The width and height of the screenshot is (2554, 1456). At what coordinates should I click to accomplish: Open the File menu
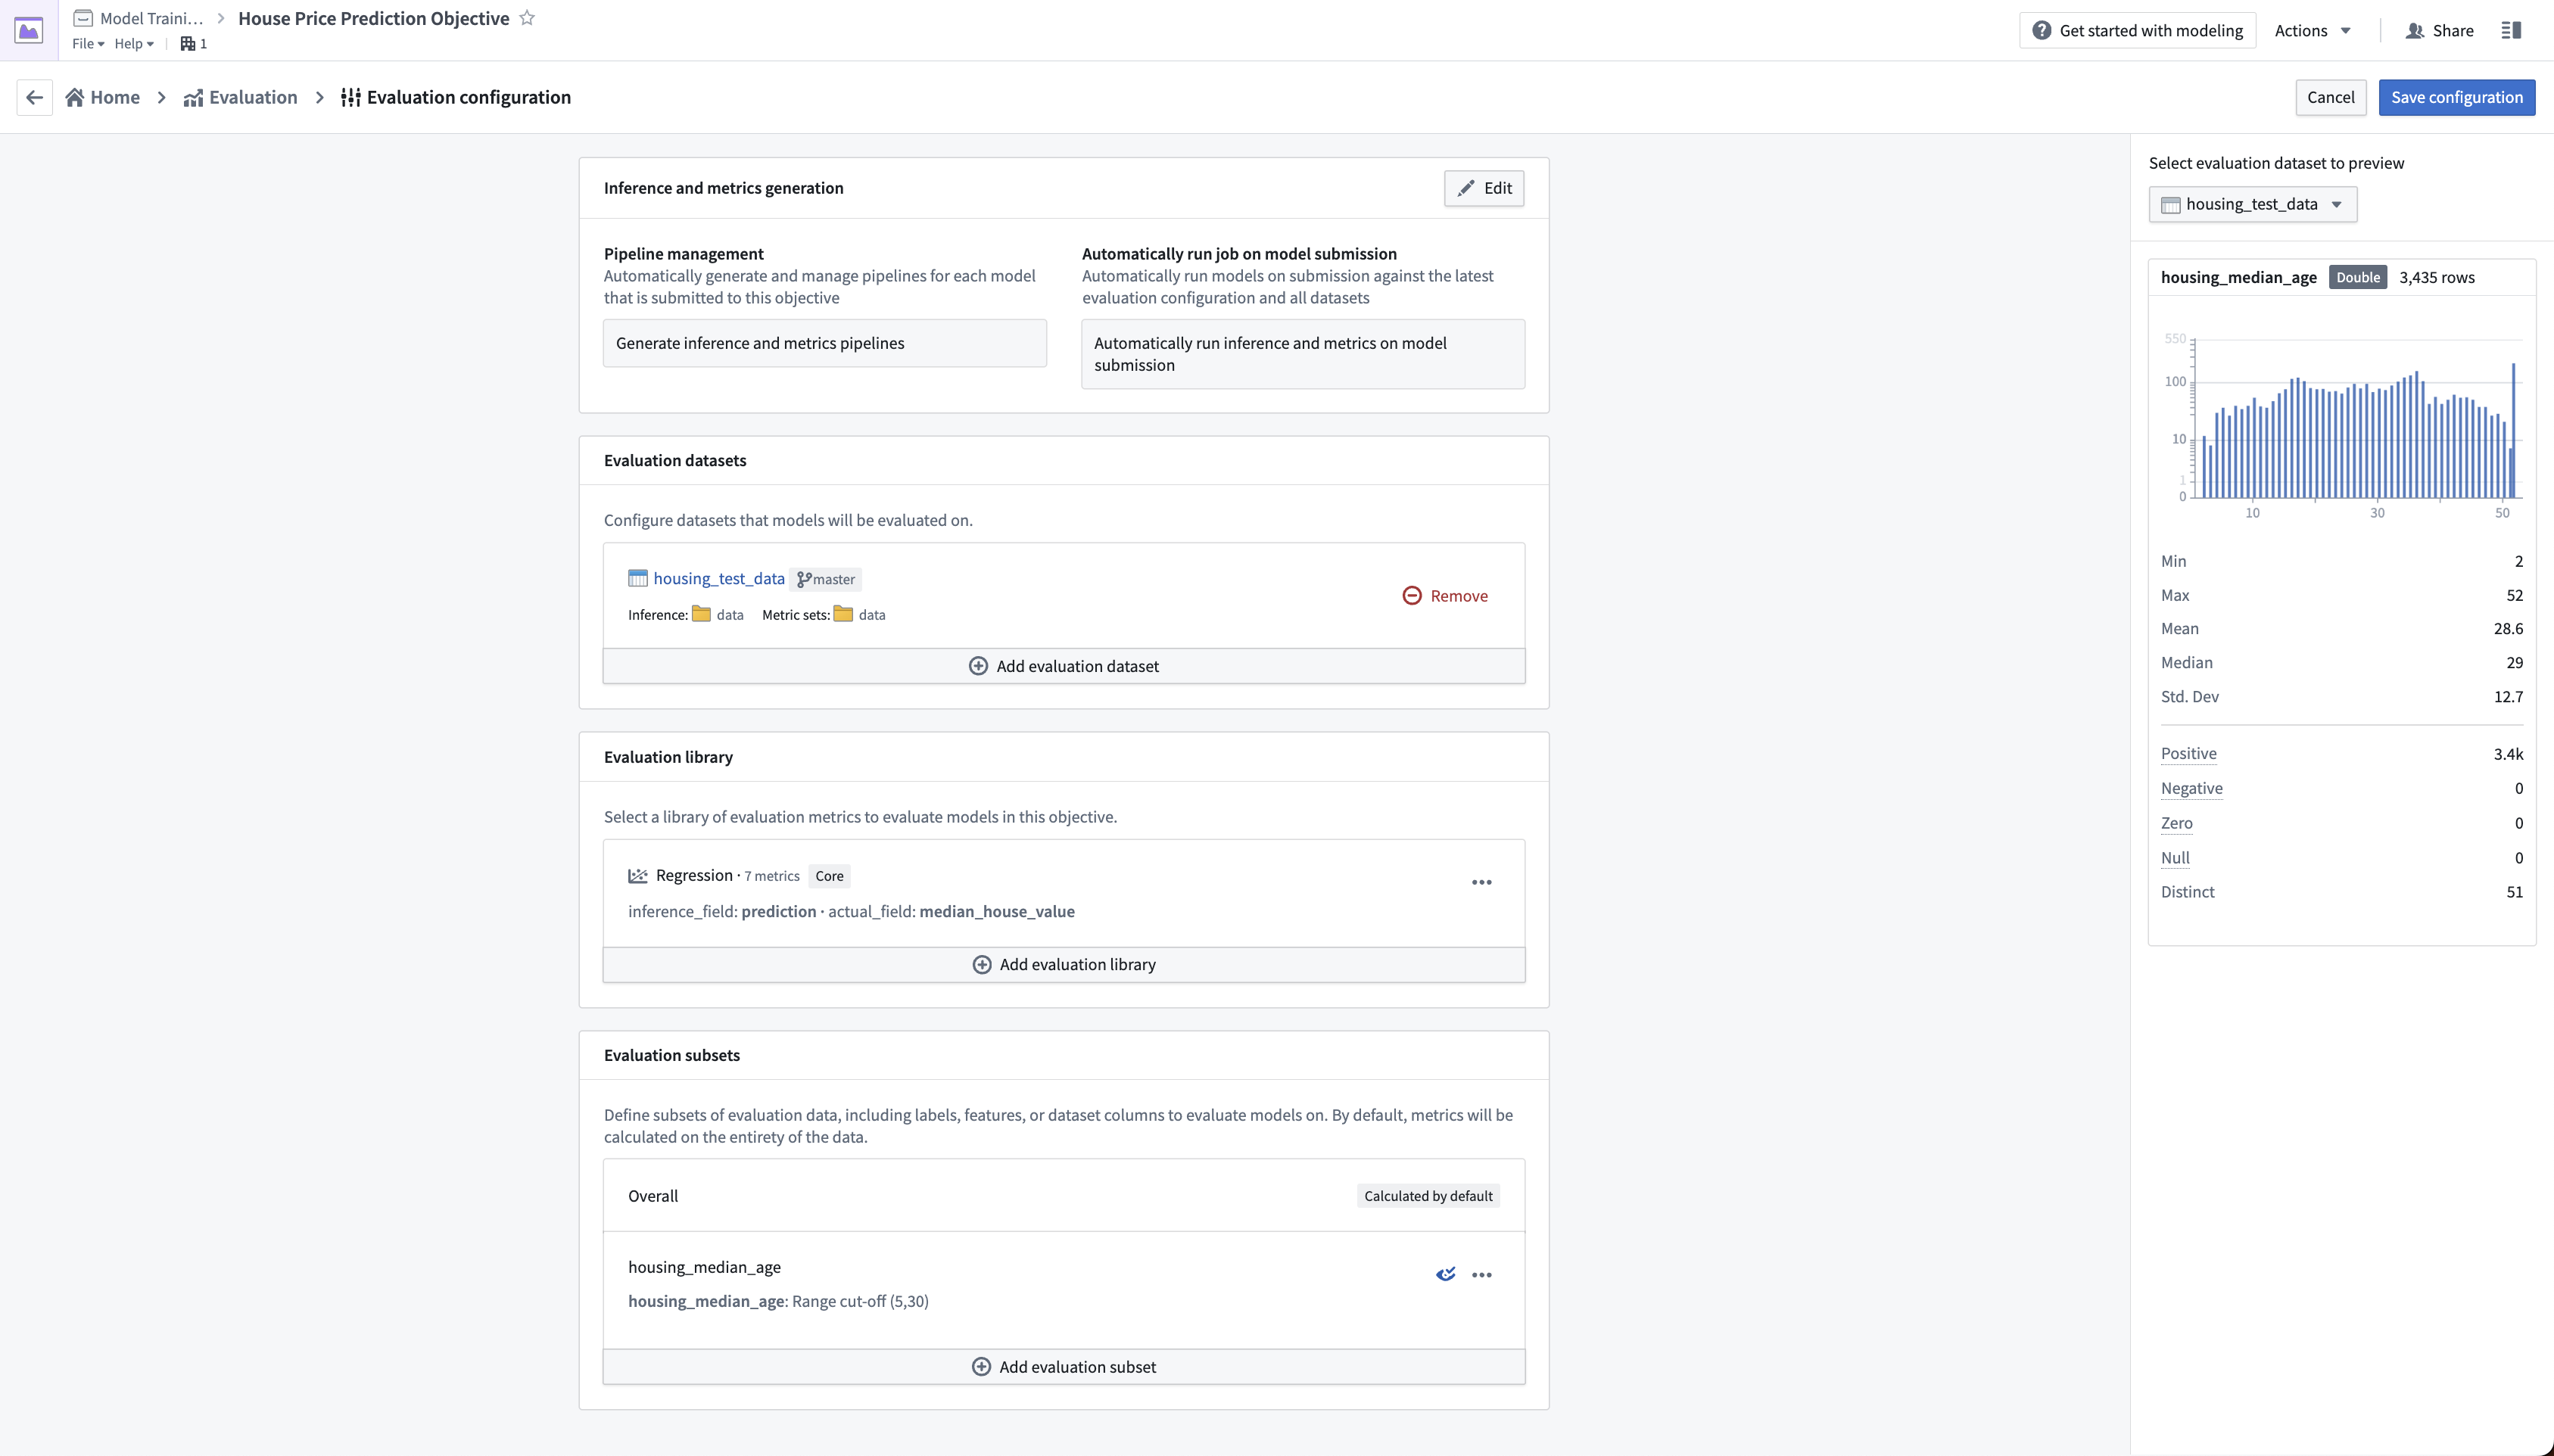[x=88, y=43]
